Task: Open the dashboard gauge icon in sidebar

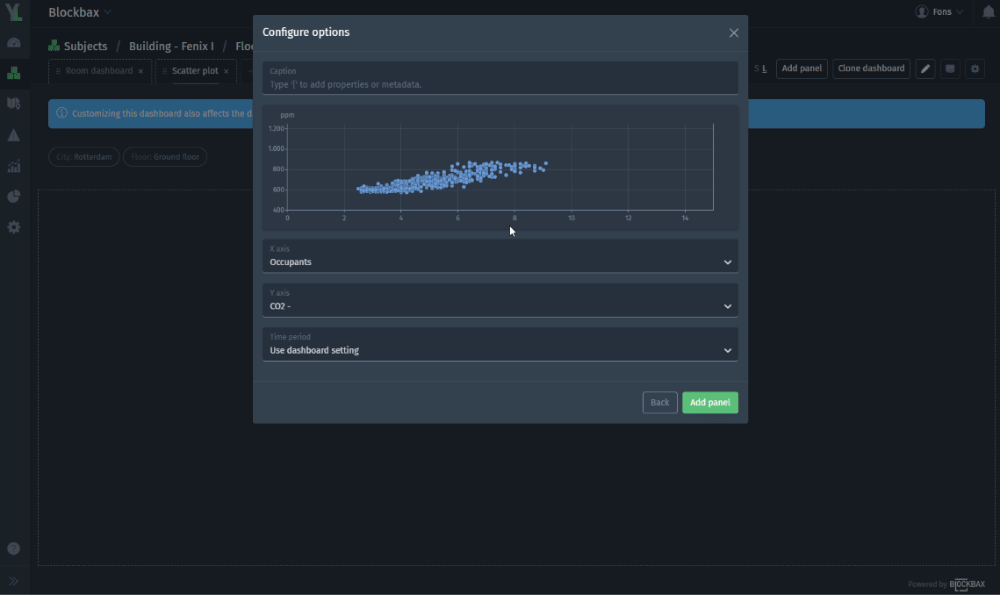Action: (x=14, y=43)
